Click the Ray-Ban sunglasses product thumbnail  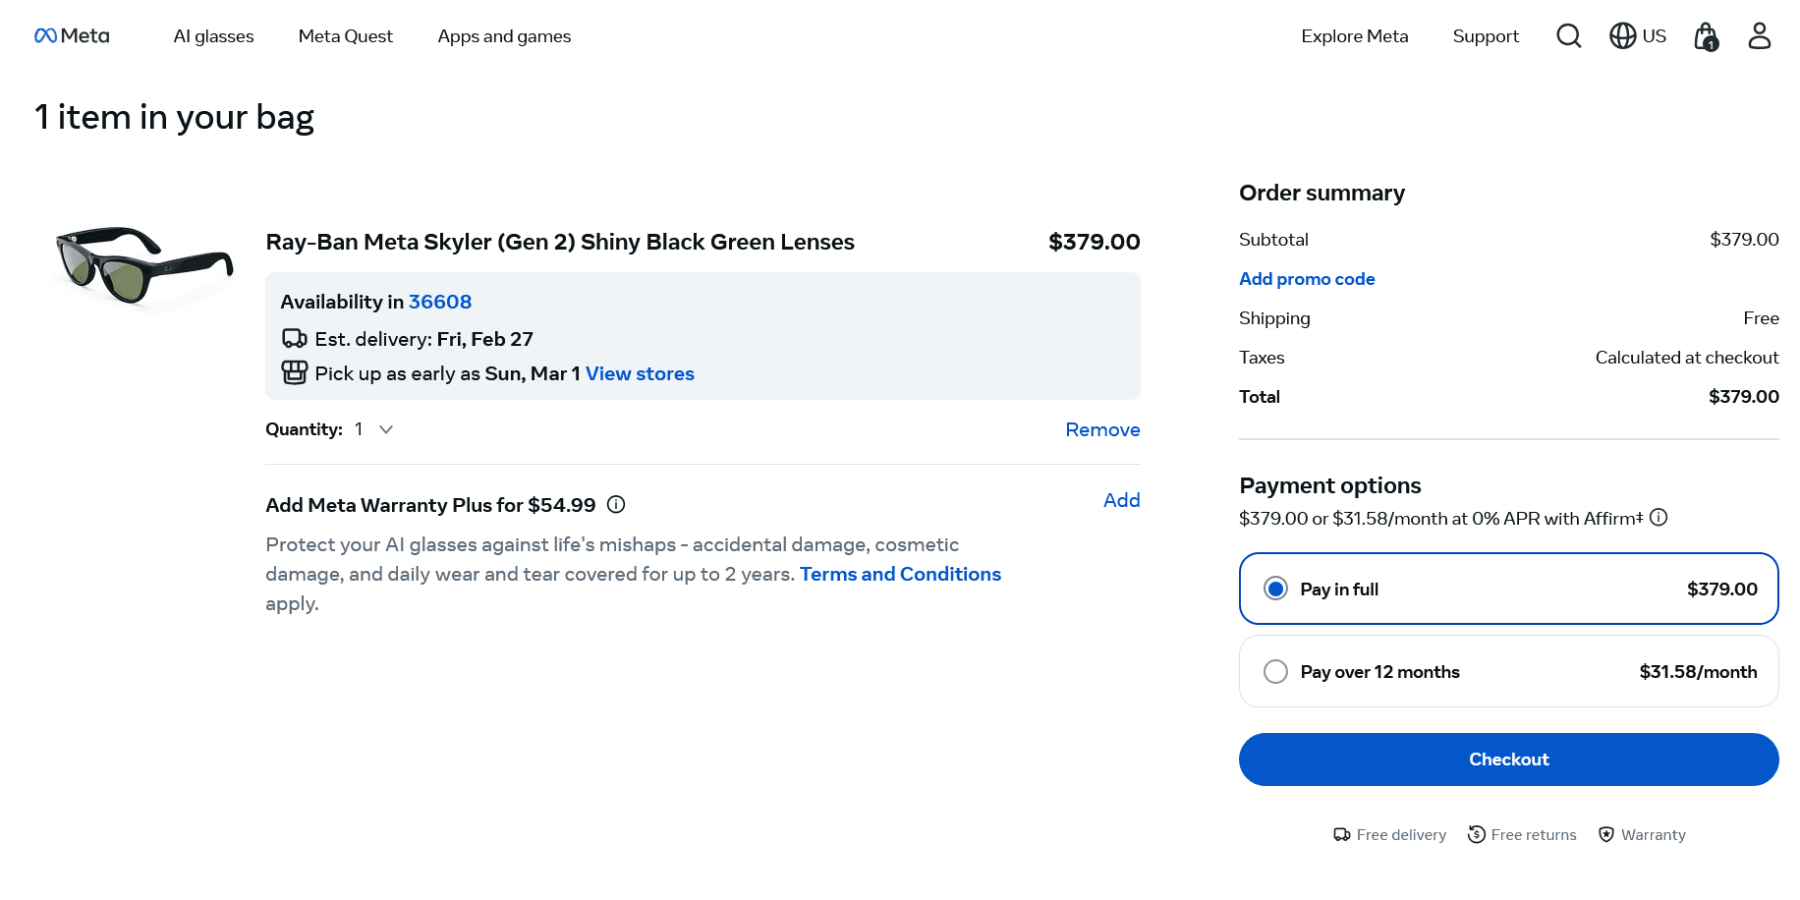[x=143, y=265]
